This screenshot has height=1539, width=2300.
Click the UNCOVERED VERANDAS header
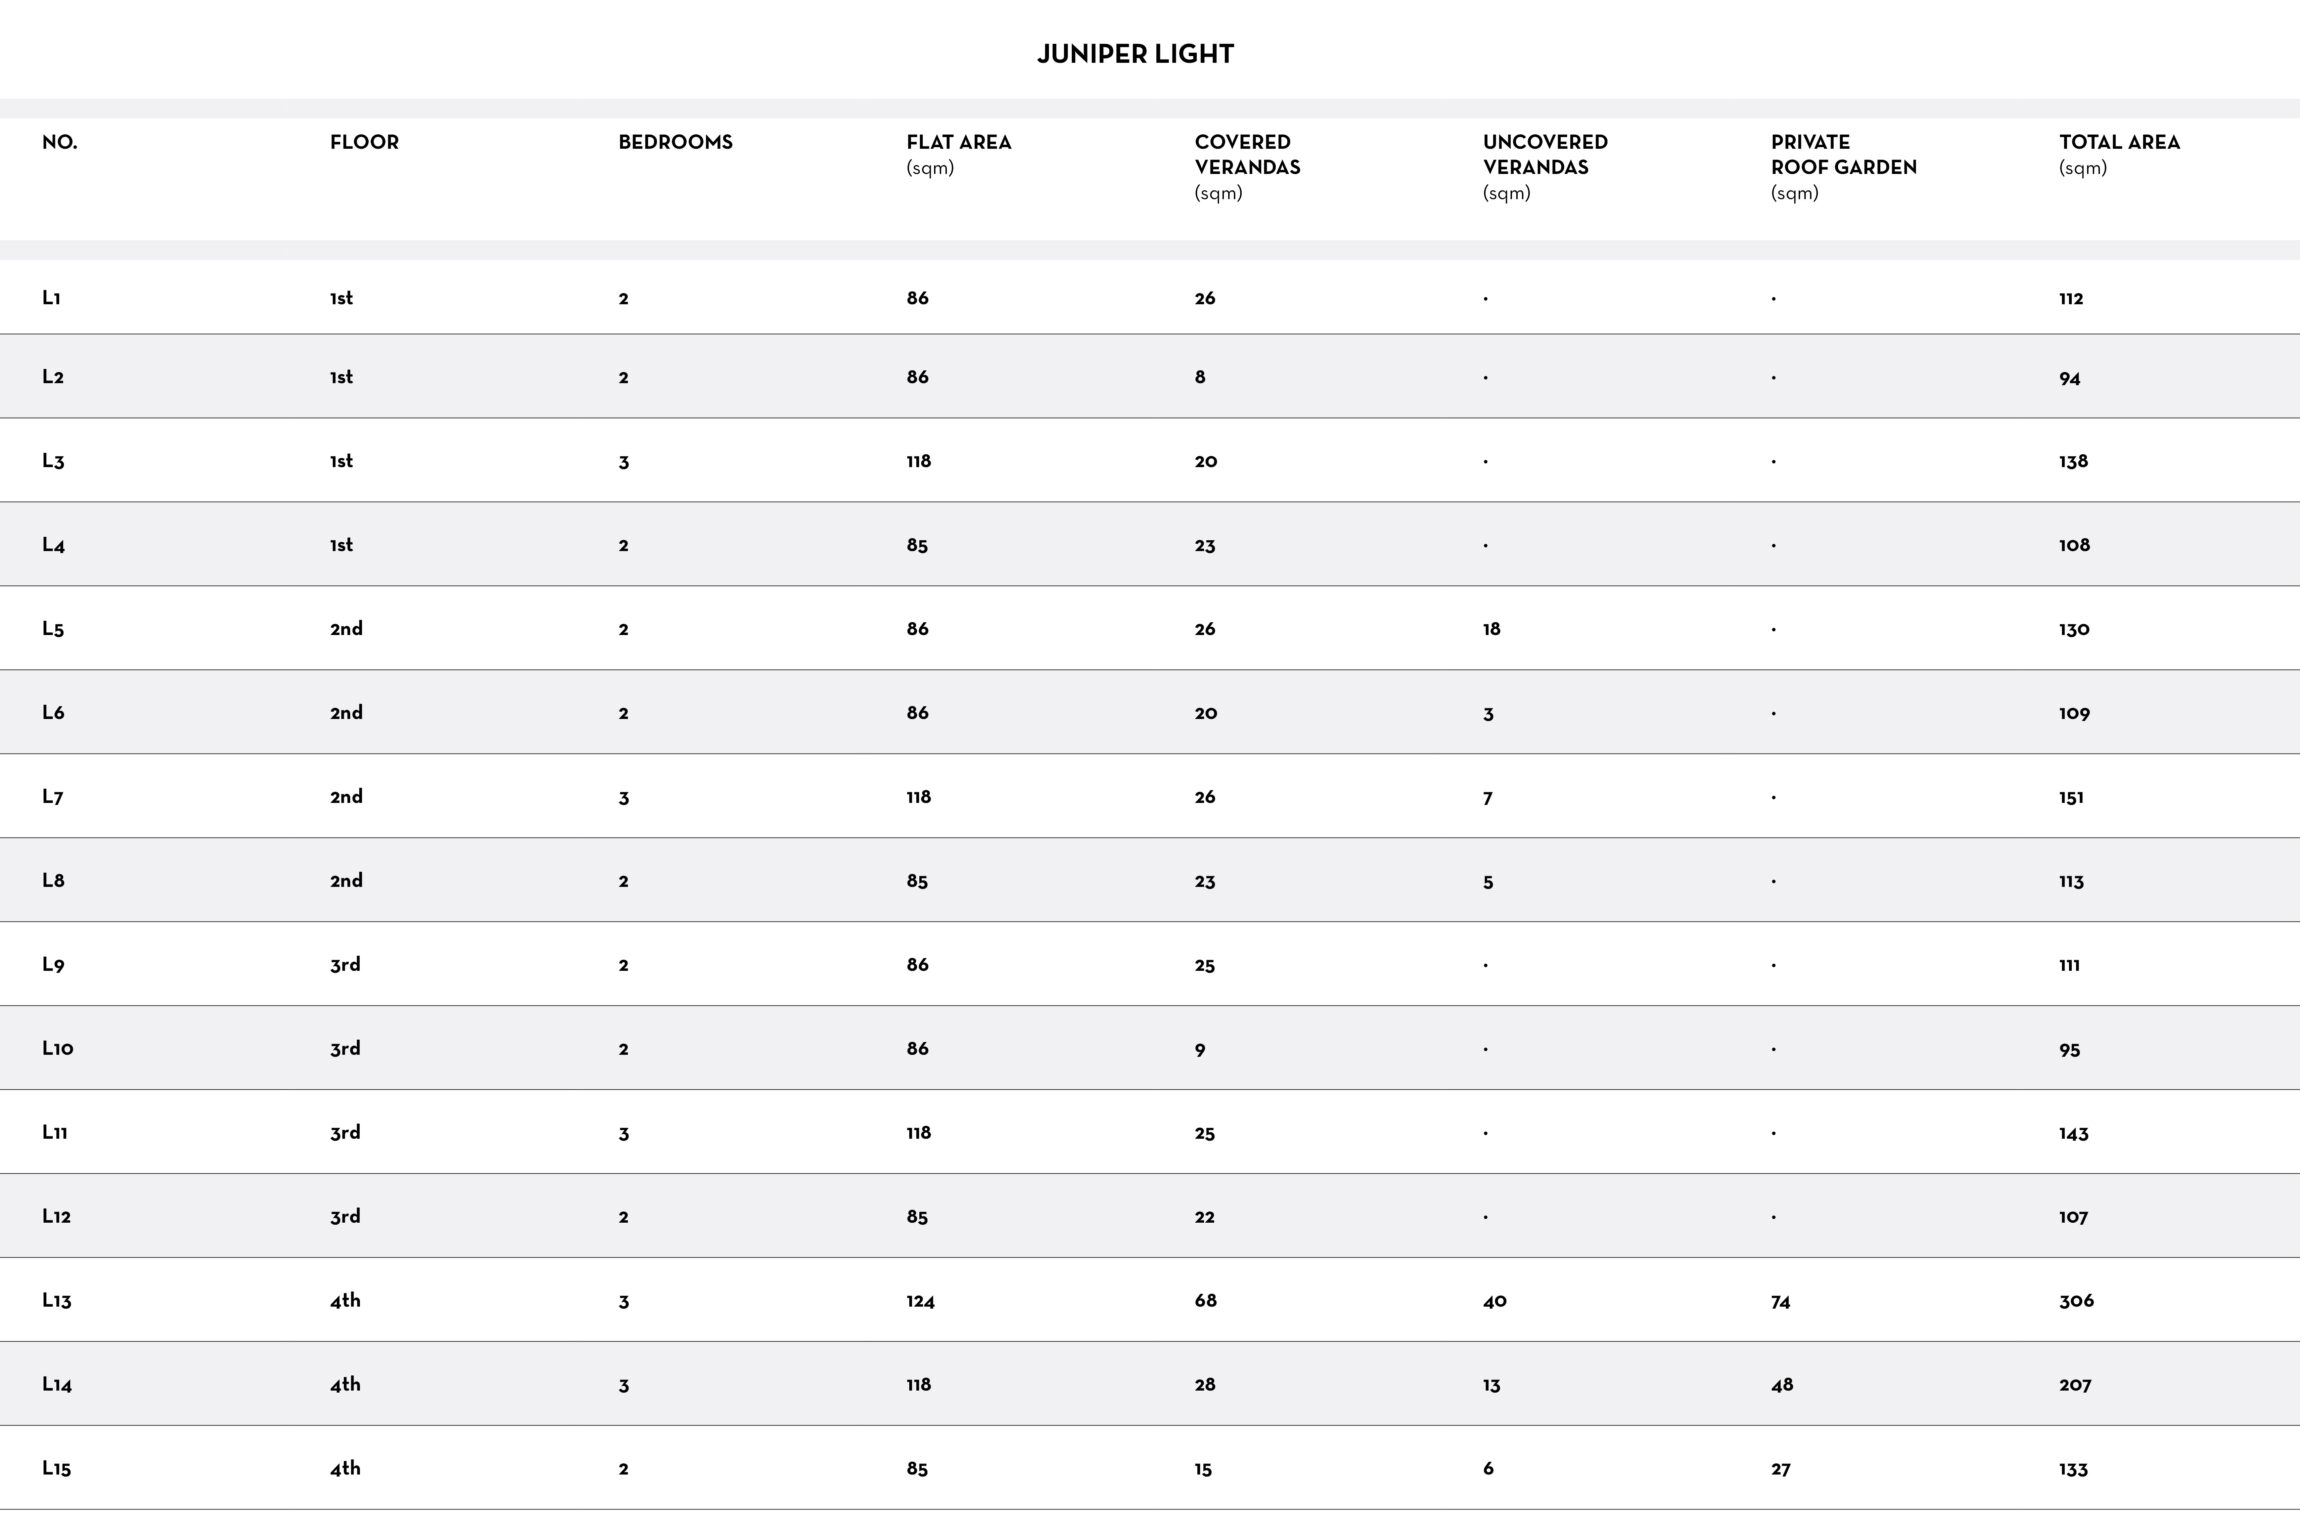tap(1544, 155)
